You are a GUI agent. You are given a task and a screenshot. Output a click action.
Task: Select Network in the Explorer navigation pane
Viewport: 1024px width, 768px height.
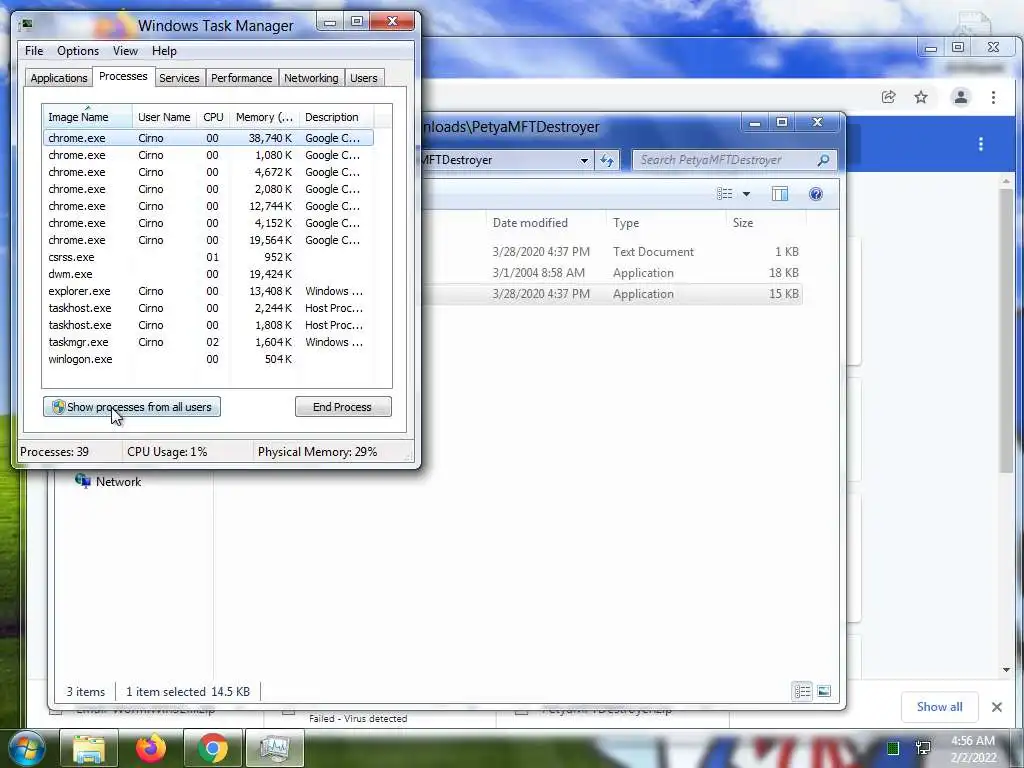118,482
